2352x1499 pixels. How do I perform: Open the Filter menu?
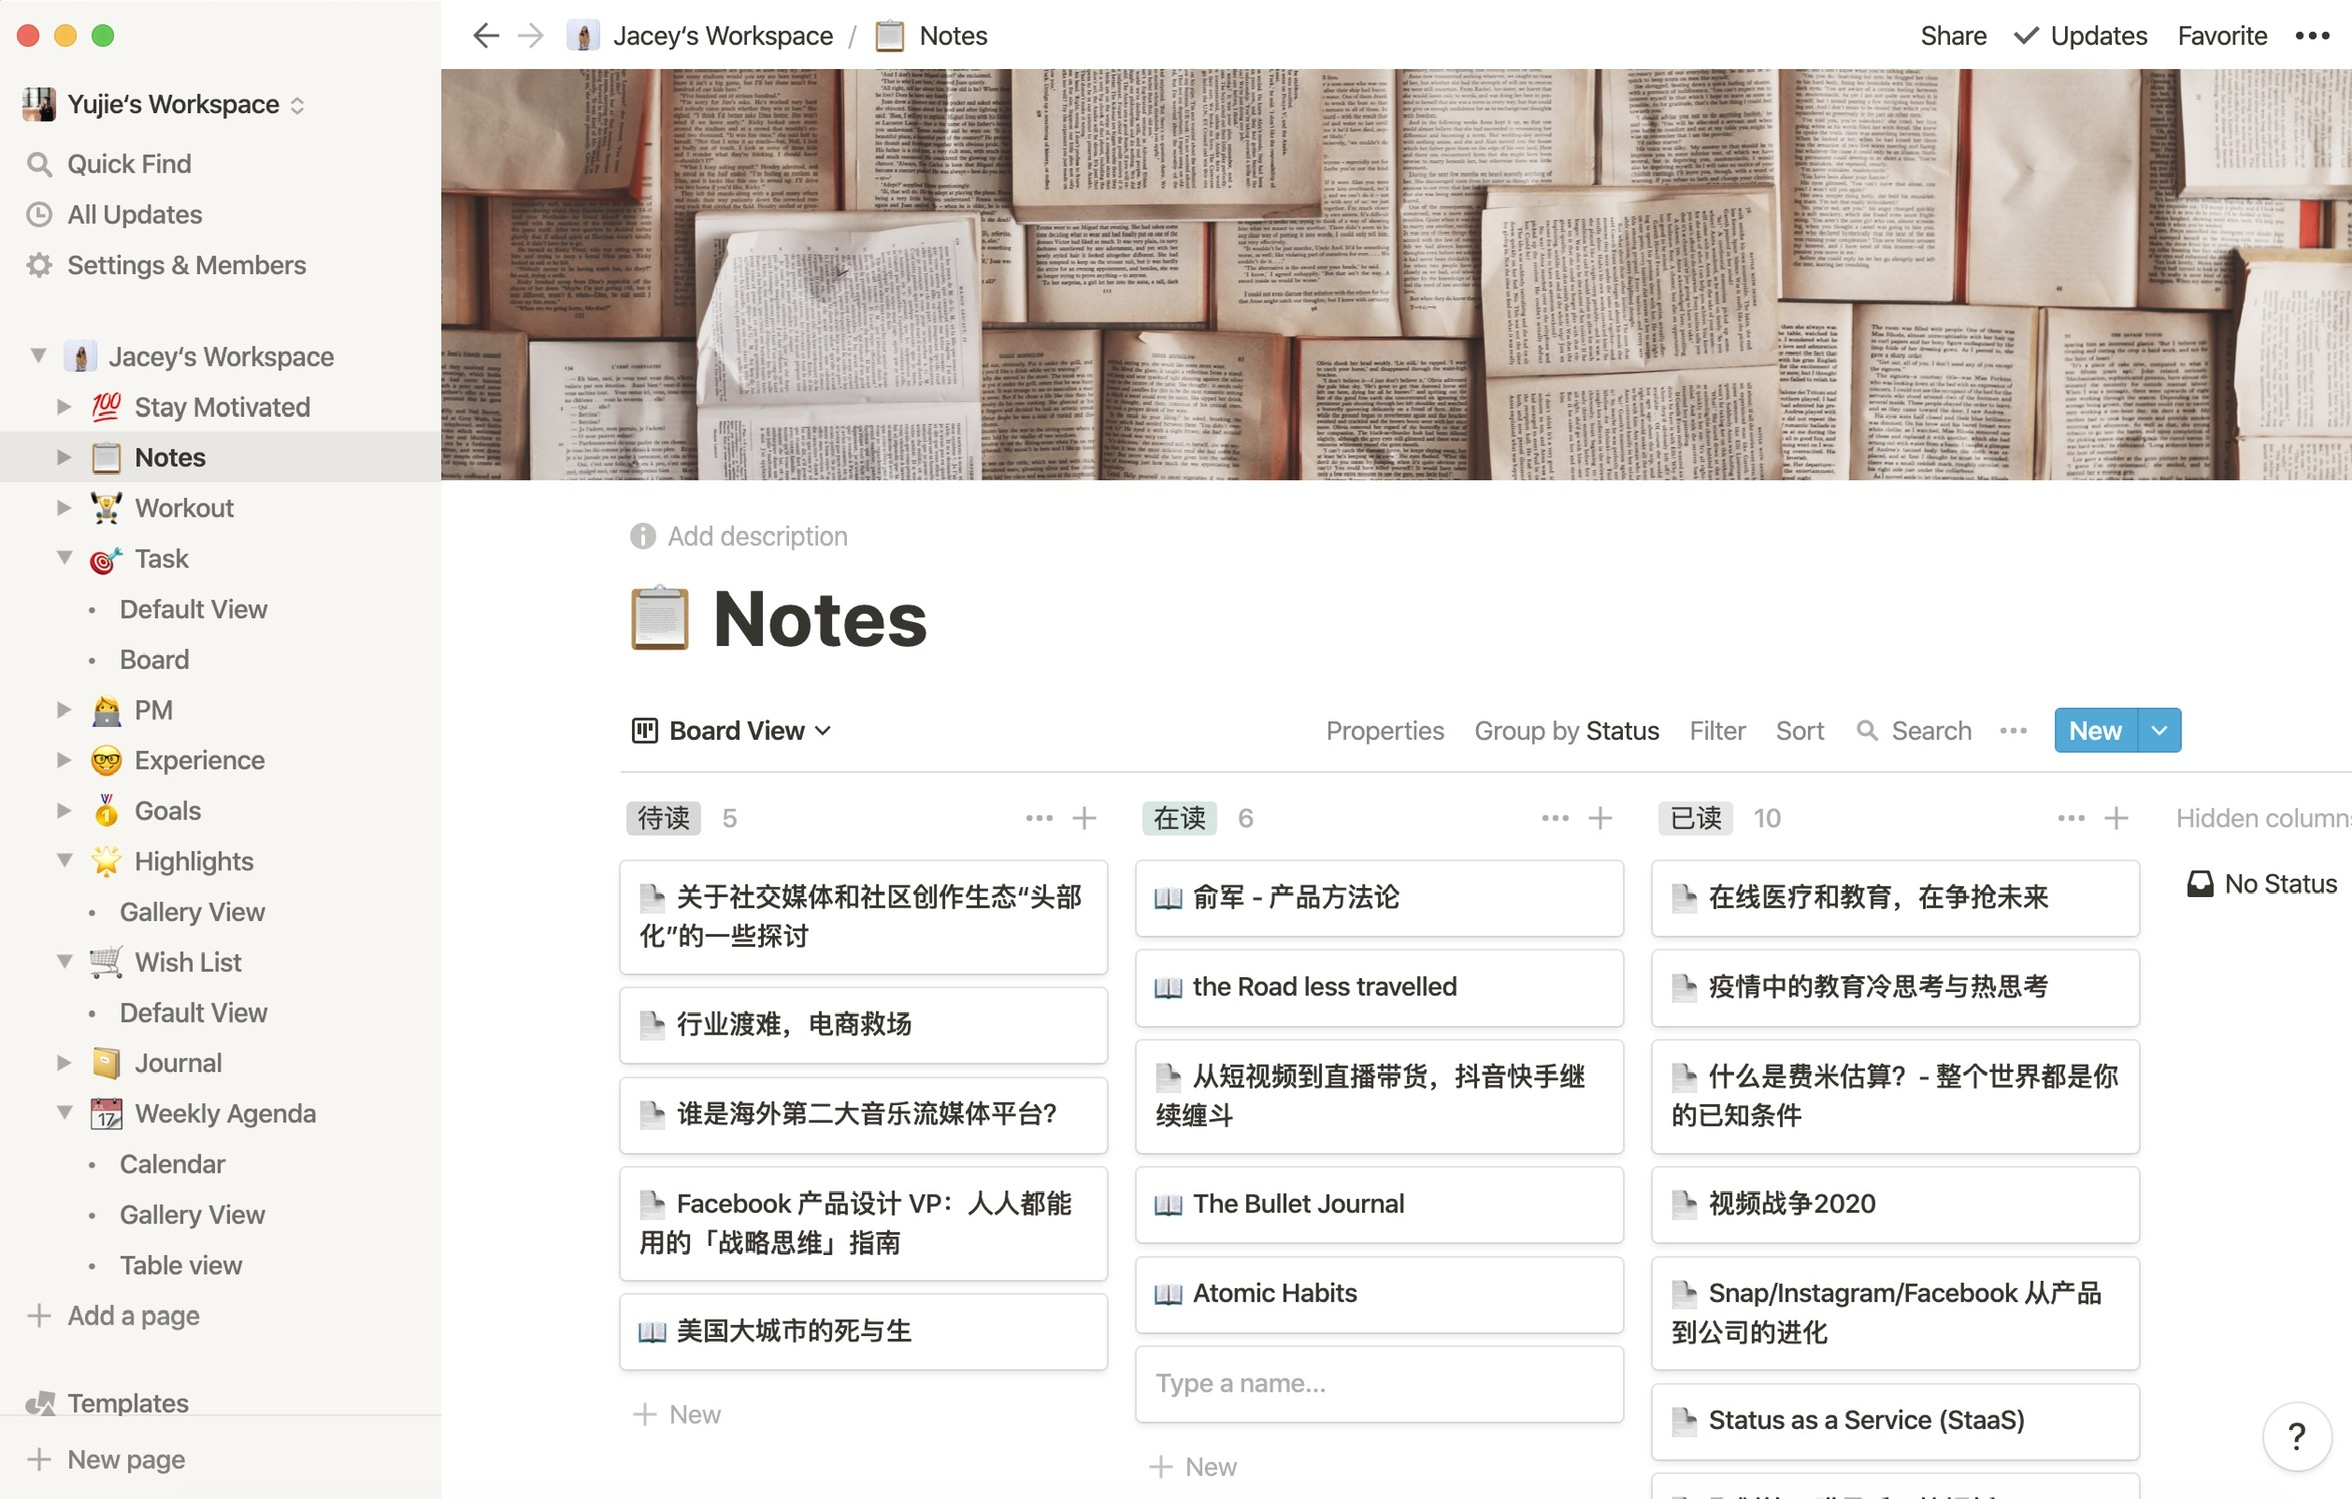[x=1716, y=731]
